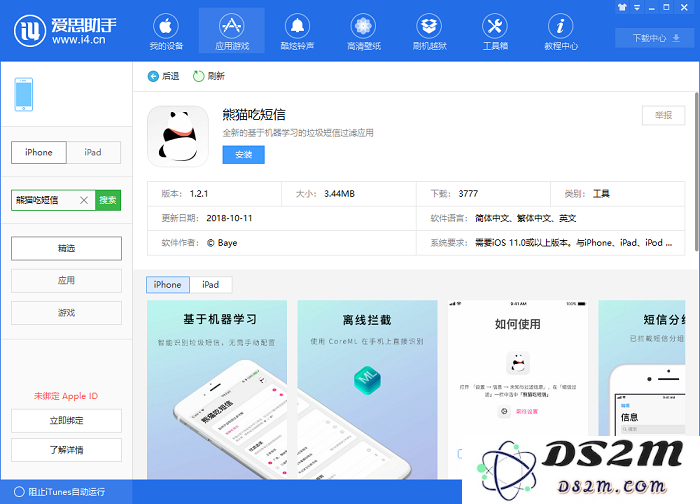This screenshot has height=504, width=700.
Task: Switch screenshots to iPhone tab
Action: (167, 284)
